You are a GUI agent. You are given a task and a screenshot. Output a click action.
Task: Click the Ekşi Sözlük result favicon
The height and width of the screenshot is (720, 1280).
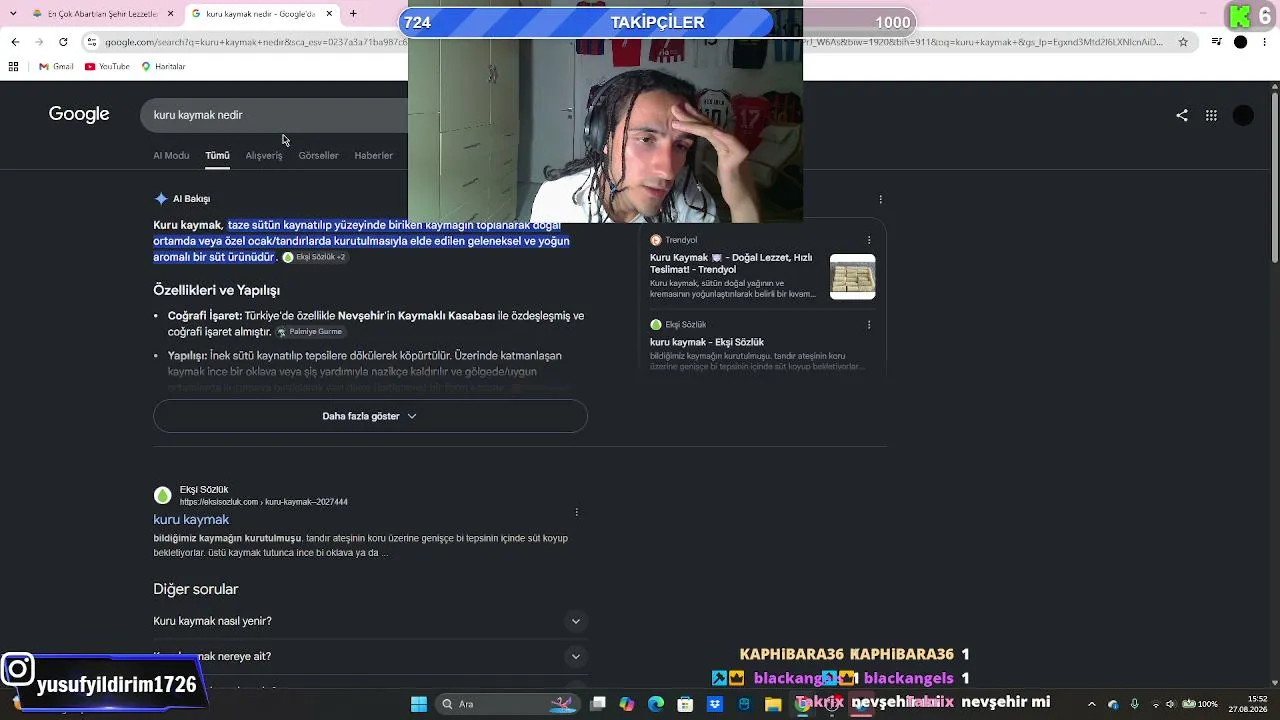(x=162, y=495)
